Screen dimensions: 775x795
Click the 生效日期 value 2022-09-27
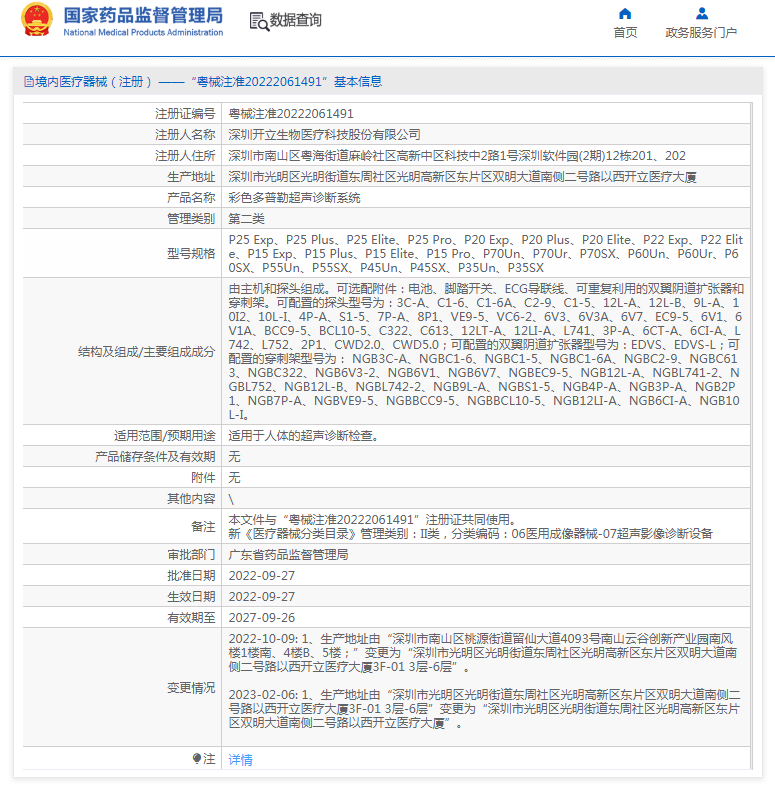click(262, 597)
